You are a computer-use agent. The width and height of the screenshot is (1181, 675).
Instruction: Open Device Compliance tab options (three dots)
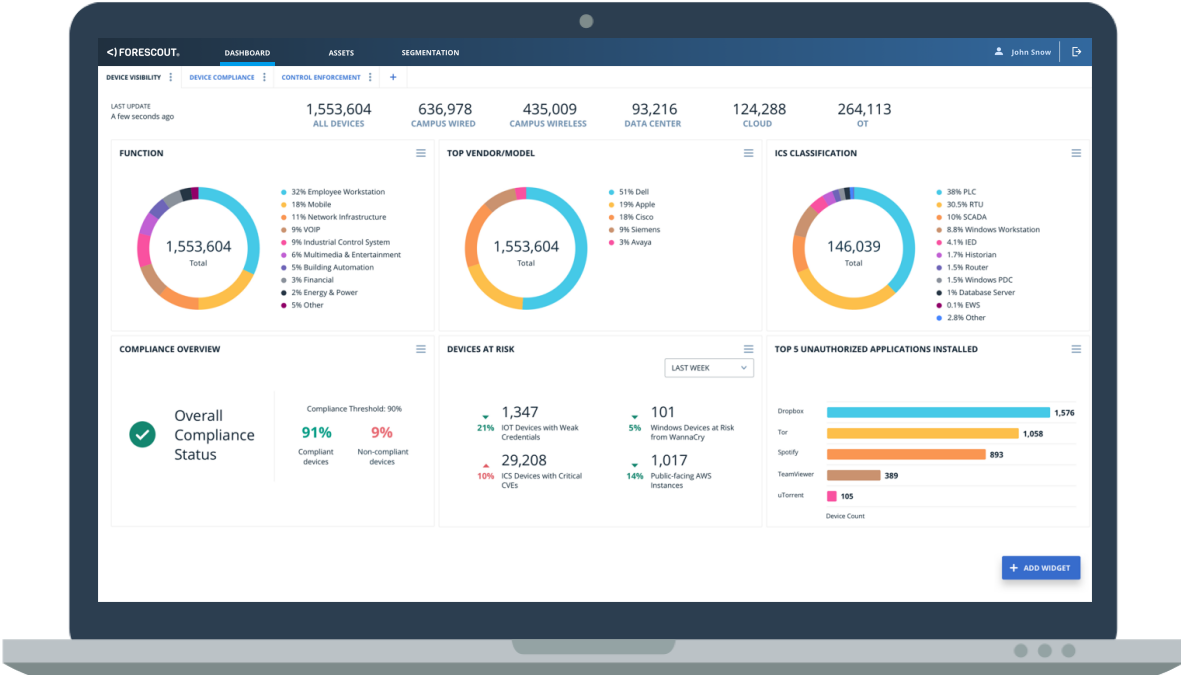click(264, 77)
